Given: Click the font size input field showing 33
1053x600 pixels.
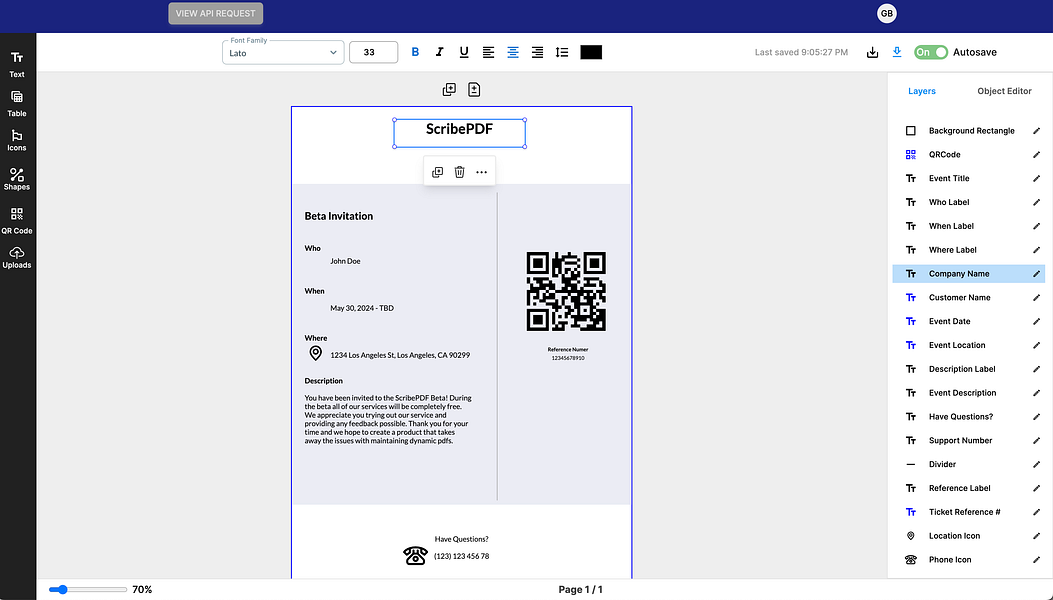Looking at the screenshot, I should 373,51.
